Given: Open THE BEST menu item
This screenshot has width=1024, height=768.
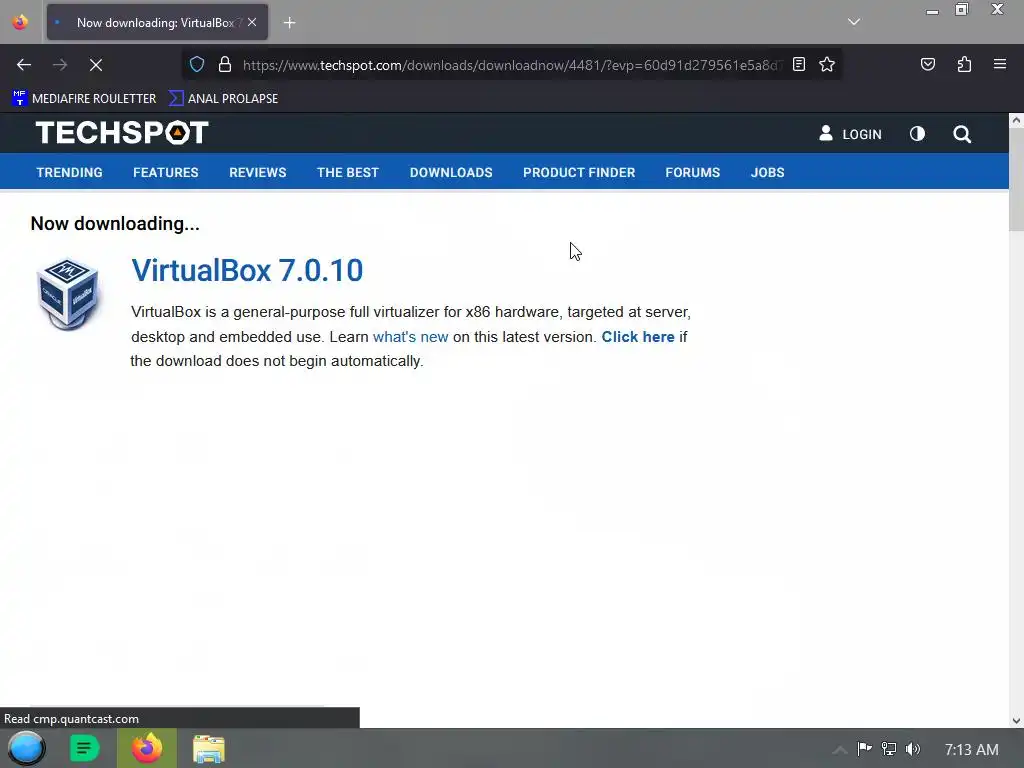Looking at the screenshot, I should click(347, 172).
